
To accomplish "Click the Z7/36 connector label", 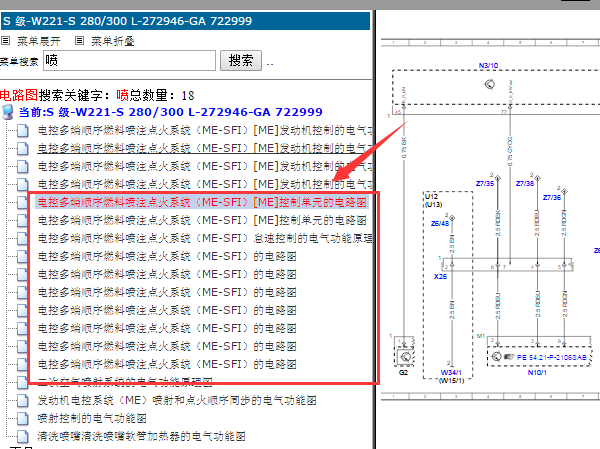I will (x=552, y=198).
